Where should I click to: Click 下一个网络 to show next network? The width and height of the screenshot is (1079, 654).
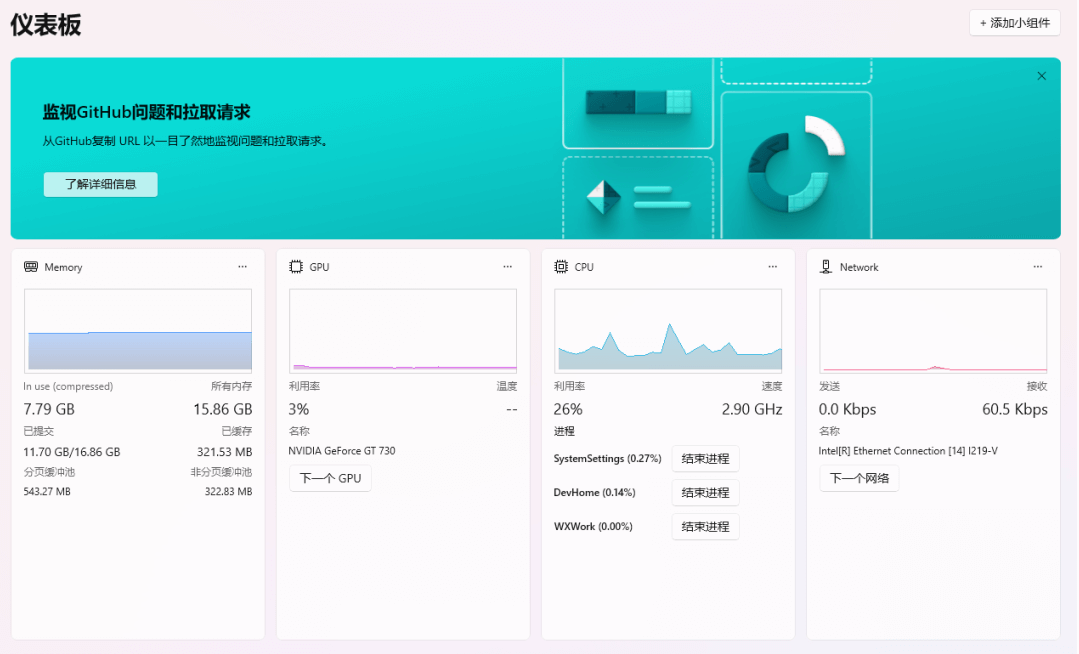[x=859, y=479]
